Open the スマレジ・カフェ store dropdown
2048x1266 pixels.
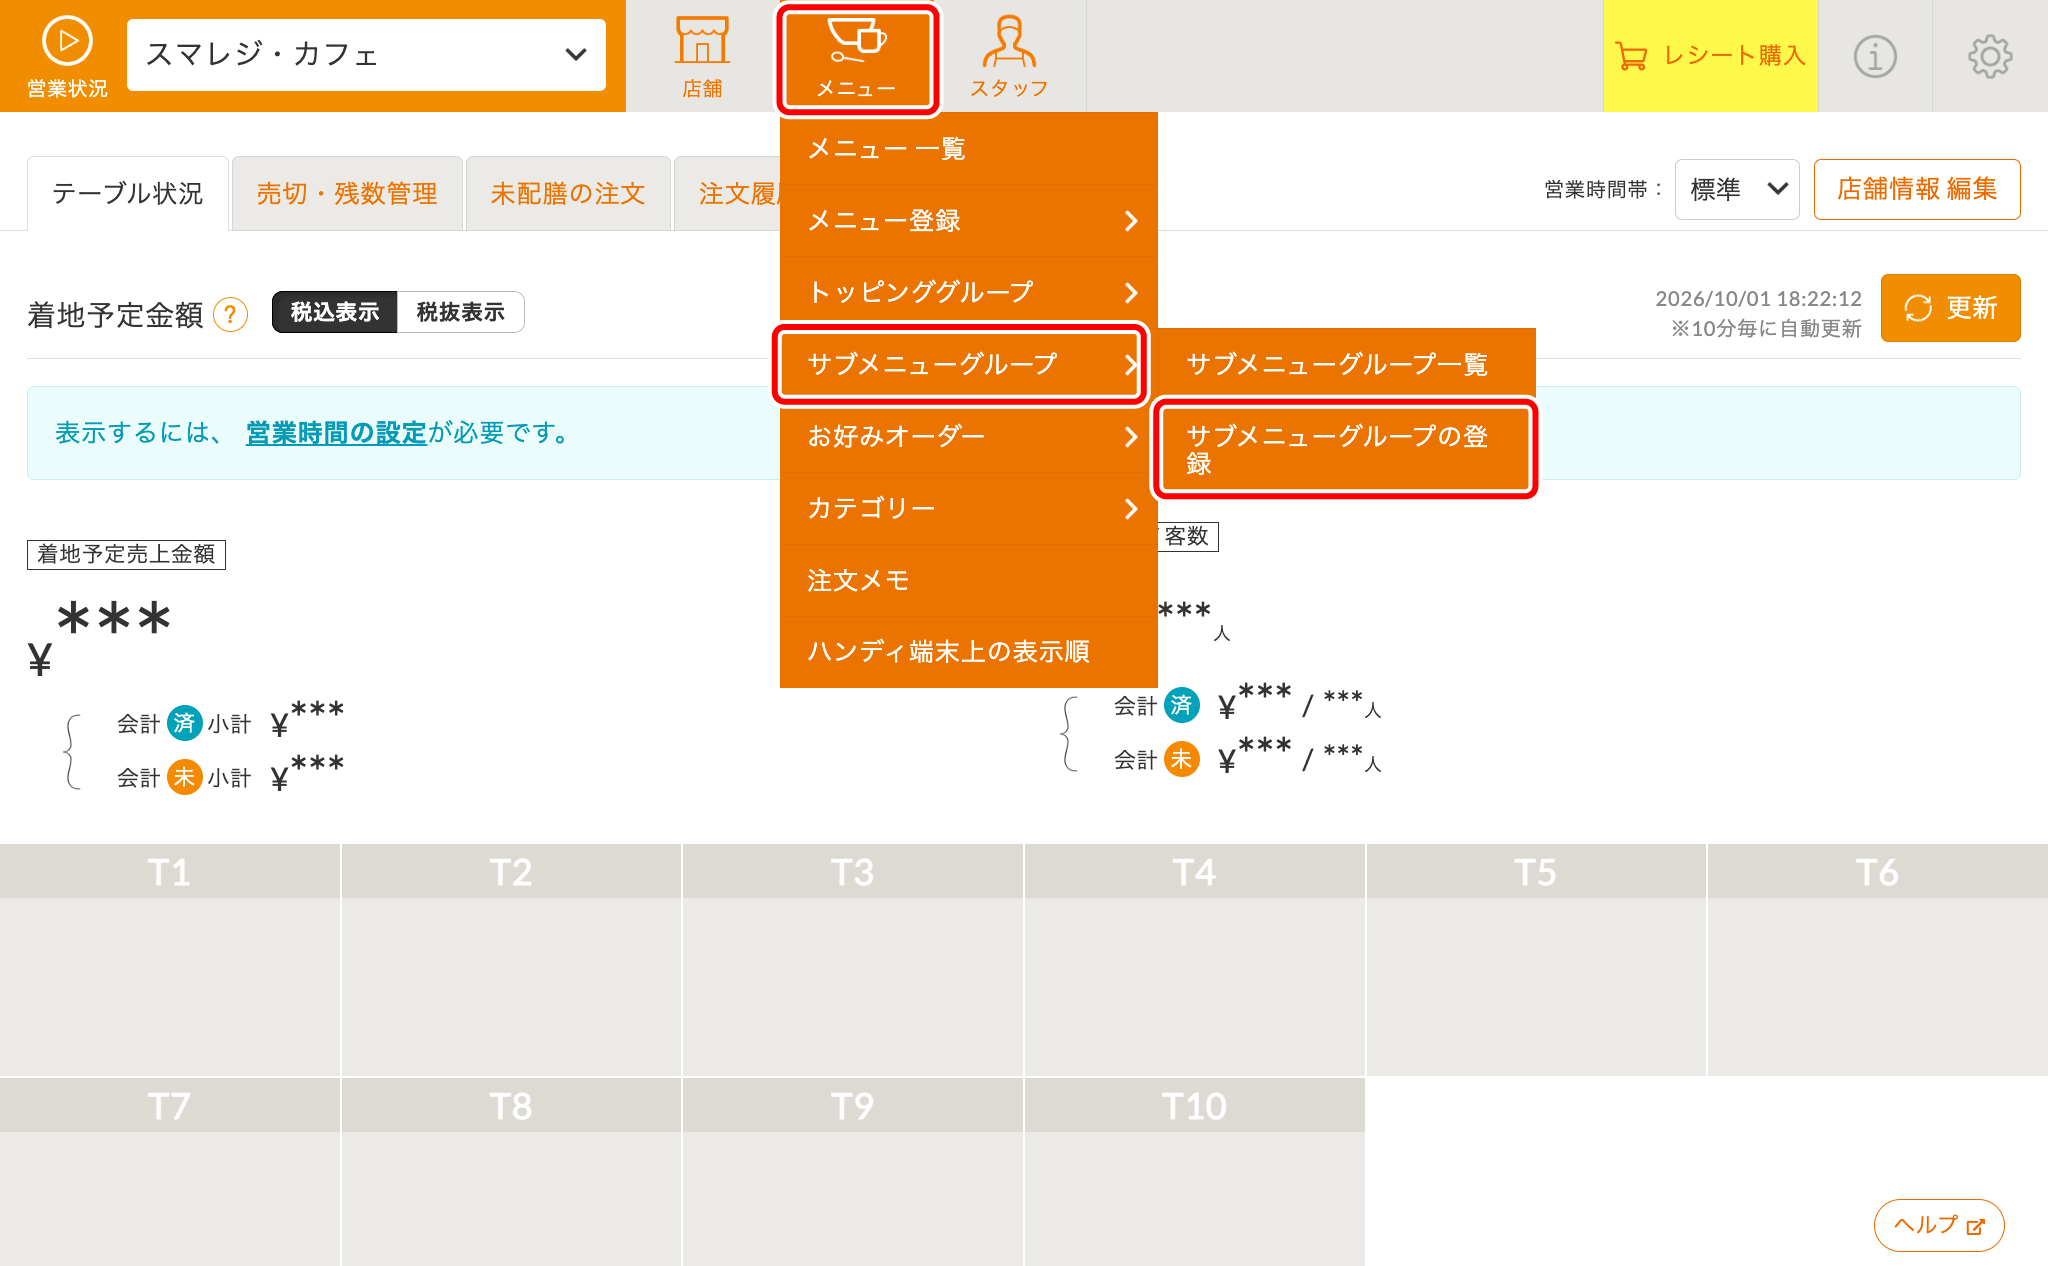366,55
